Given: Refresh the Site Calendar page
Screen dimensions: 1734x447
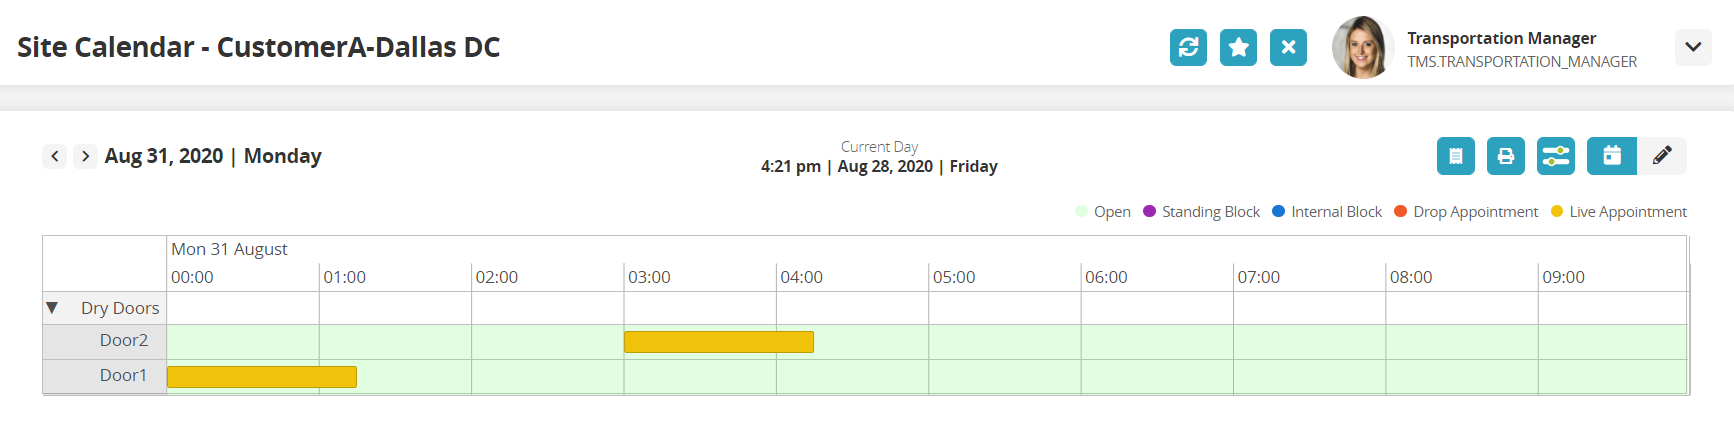Looking at the screenshot, I should click(1188, 47).
